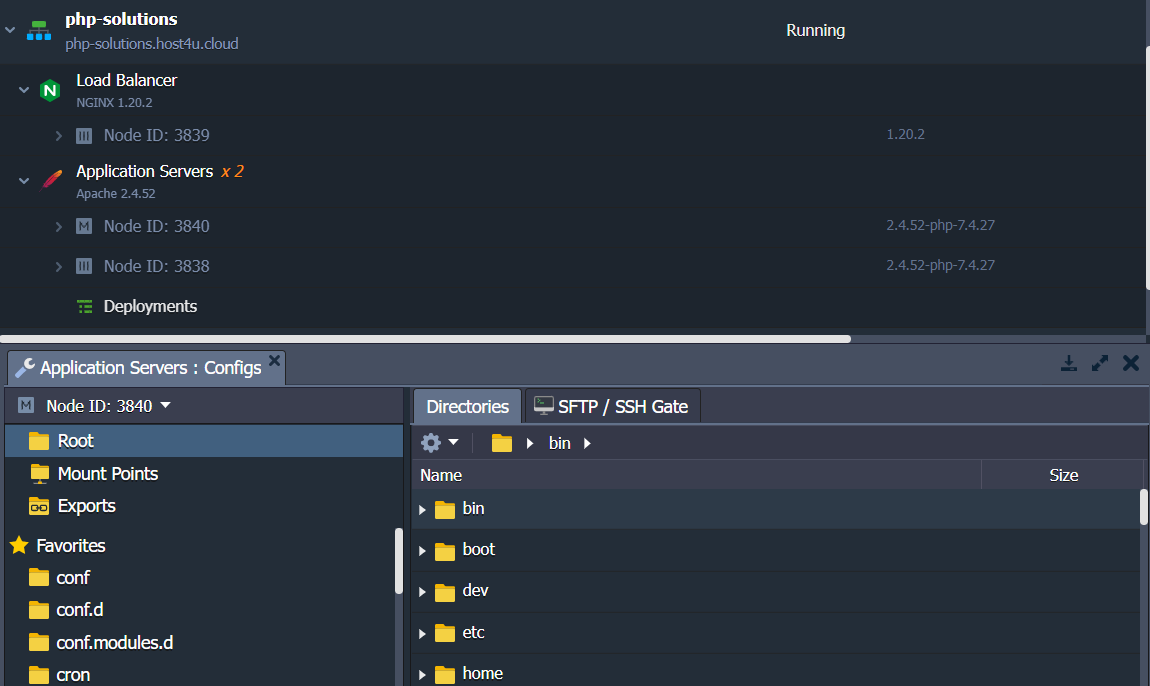Click the Deployments list icon

coord(85,307)
